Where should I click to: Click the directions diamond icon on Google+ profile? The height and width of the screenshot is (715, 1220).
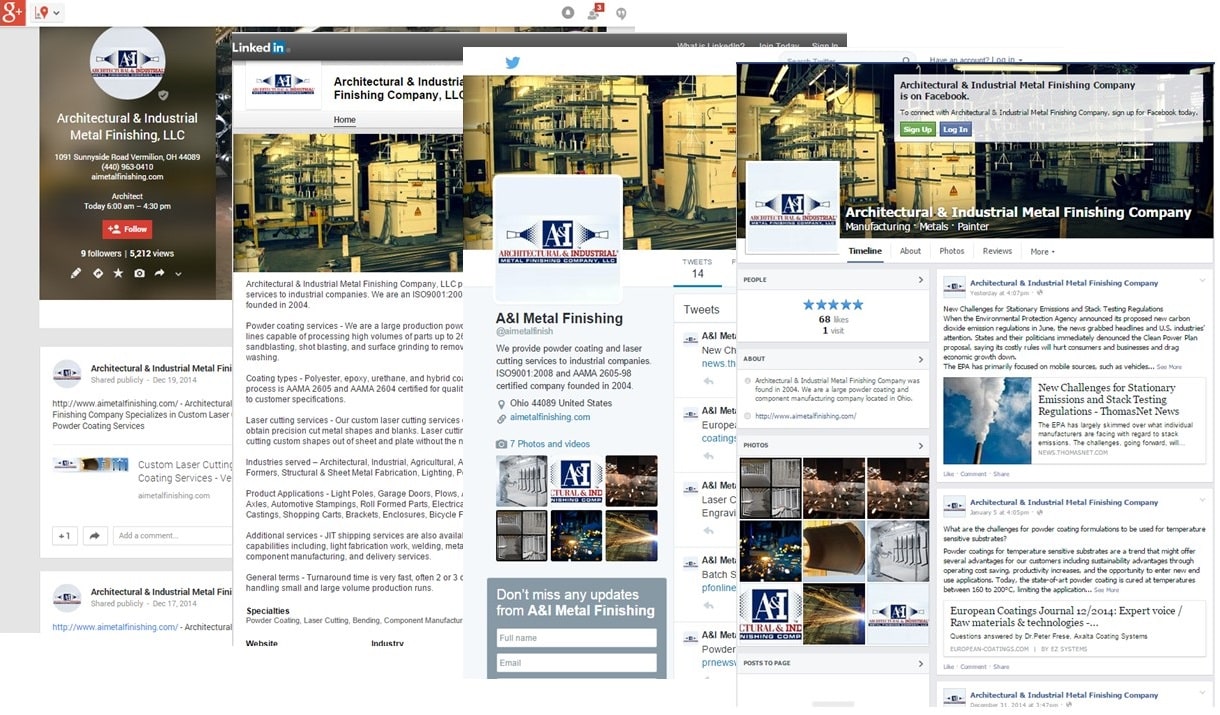click(x=98, y=273)
